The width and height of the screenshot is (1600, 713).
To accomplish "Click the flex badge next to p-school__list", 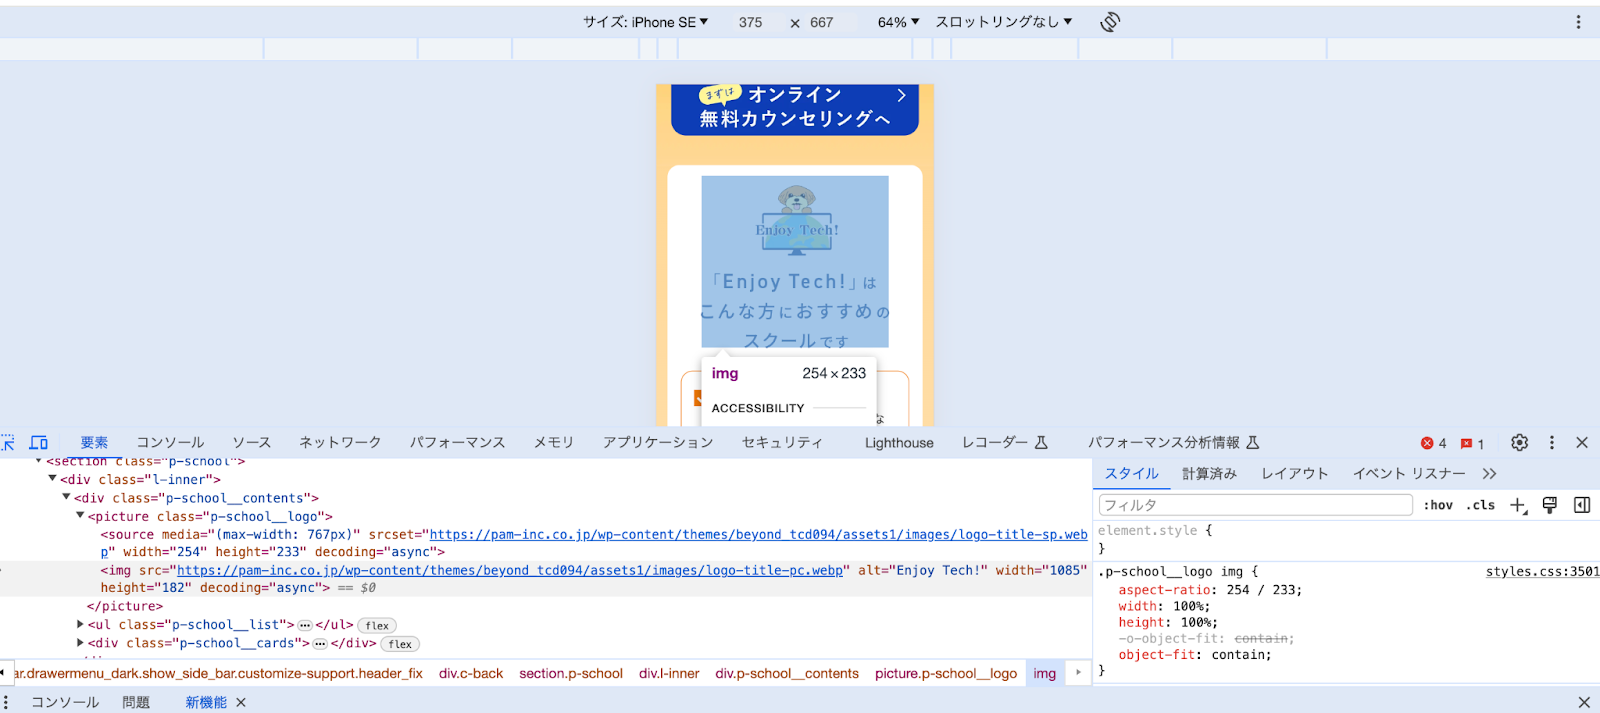I will 377,625.
